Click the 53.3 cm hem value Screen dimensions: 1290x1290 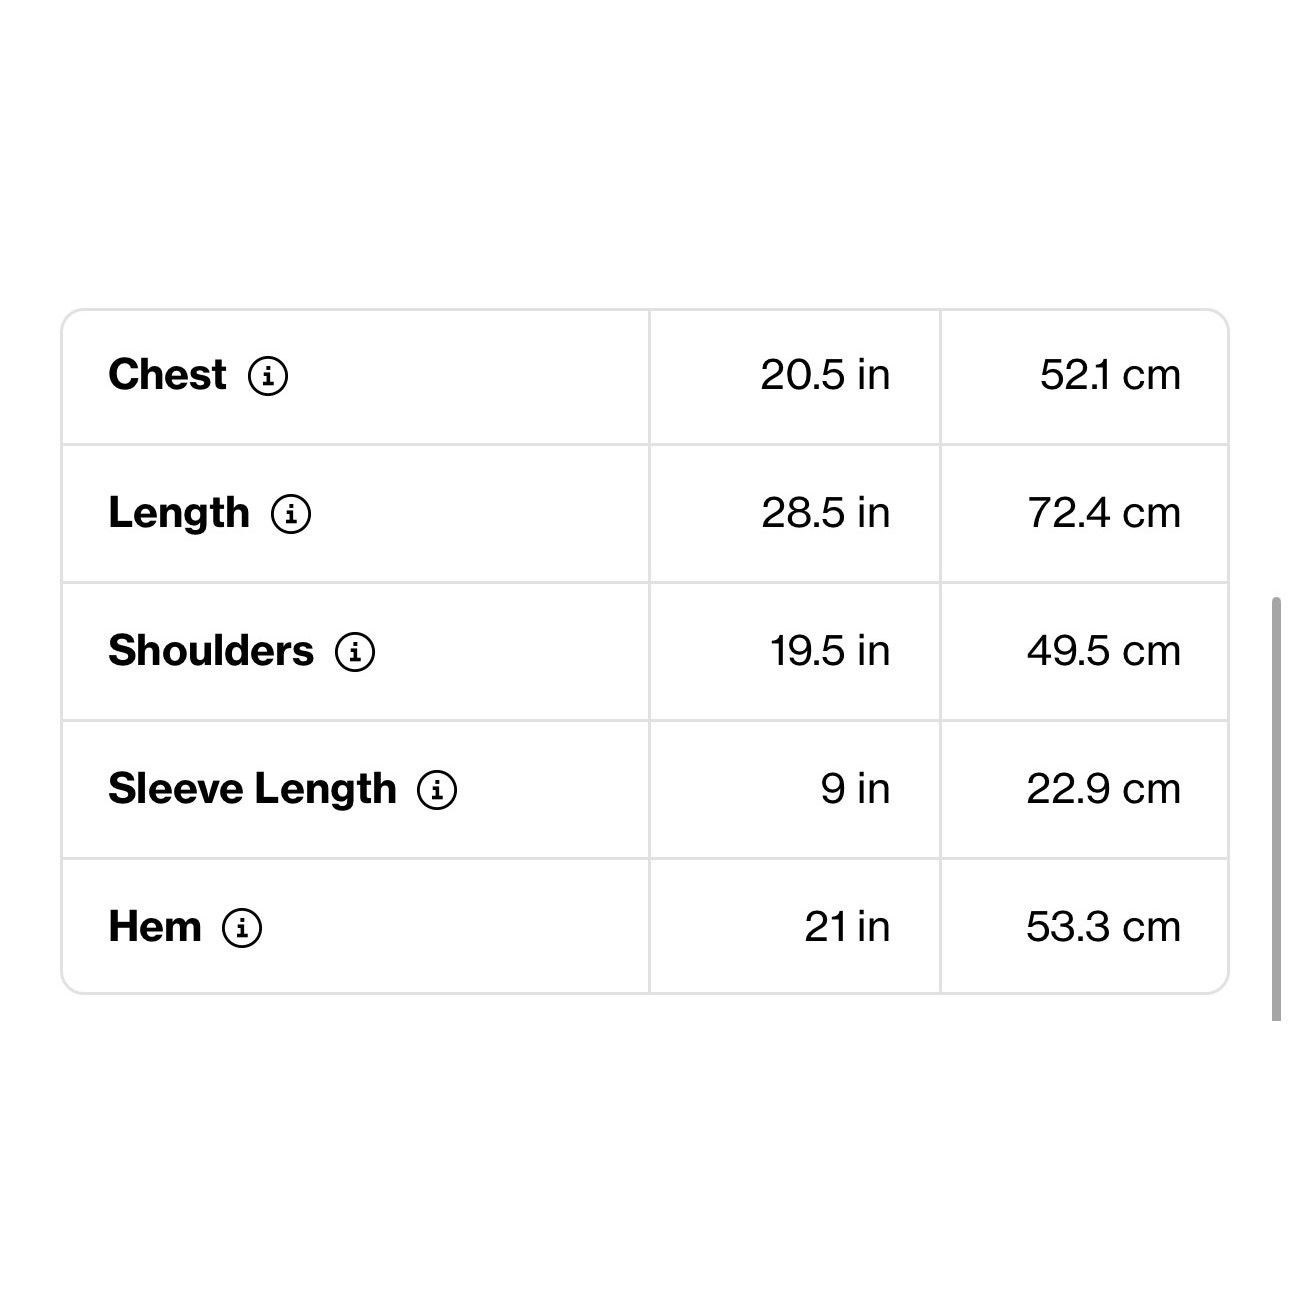pos(1104,927)
